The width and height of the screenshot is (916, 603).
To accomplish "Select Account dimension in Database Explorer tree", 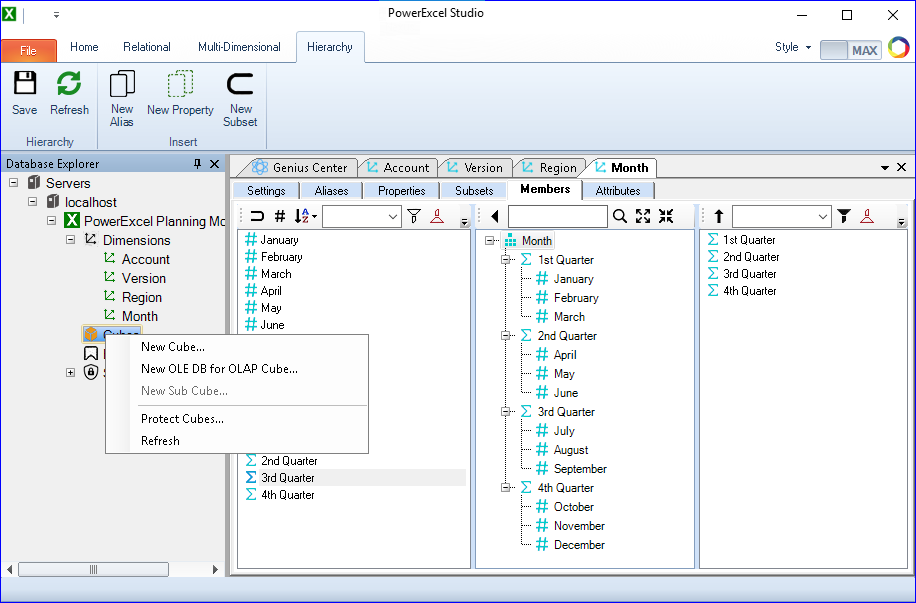I will tap(145, 259).
